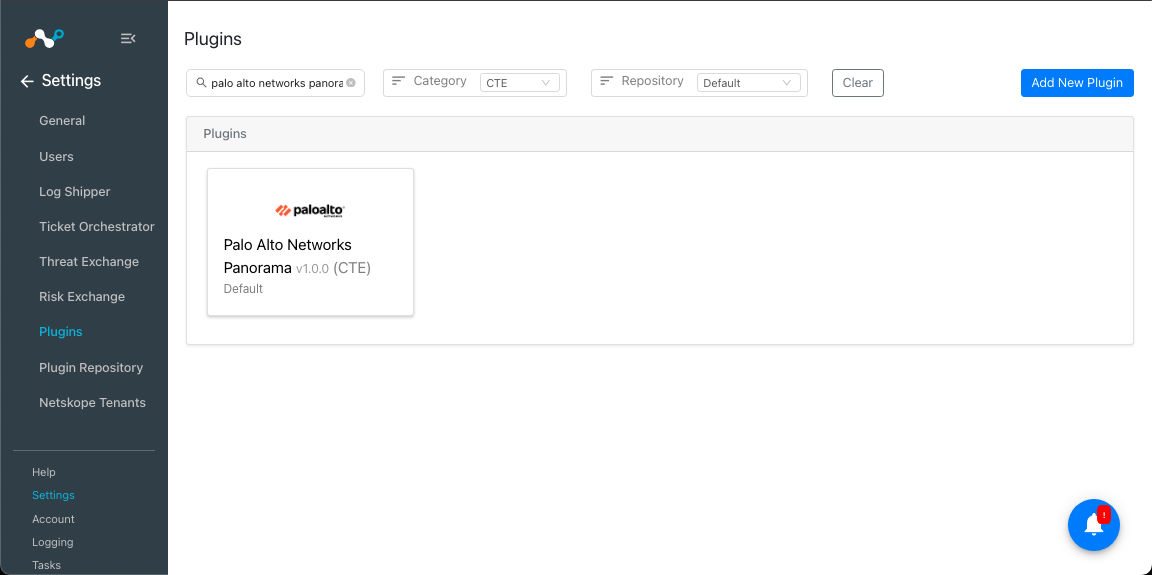Click Add New Plugin button
The image size is (1152, 575).
pos(1077,83)
